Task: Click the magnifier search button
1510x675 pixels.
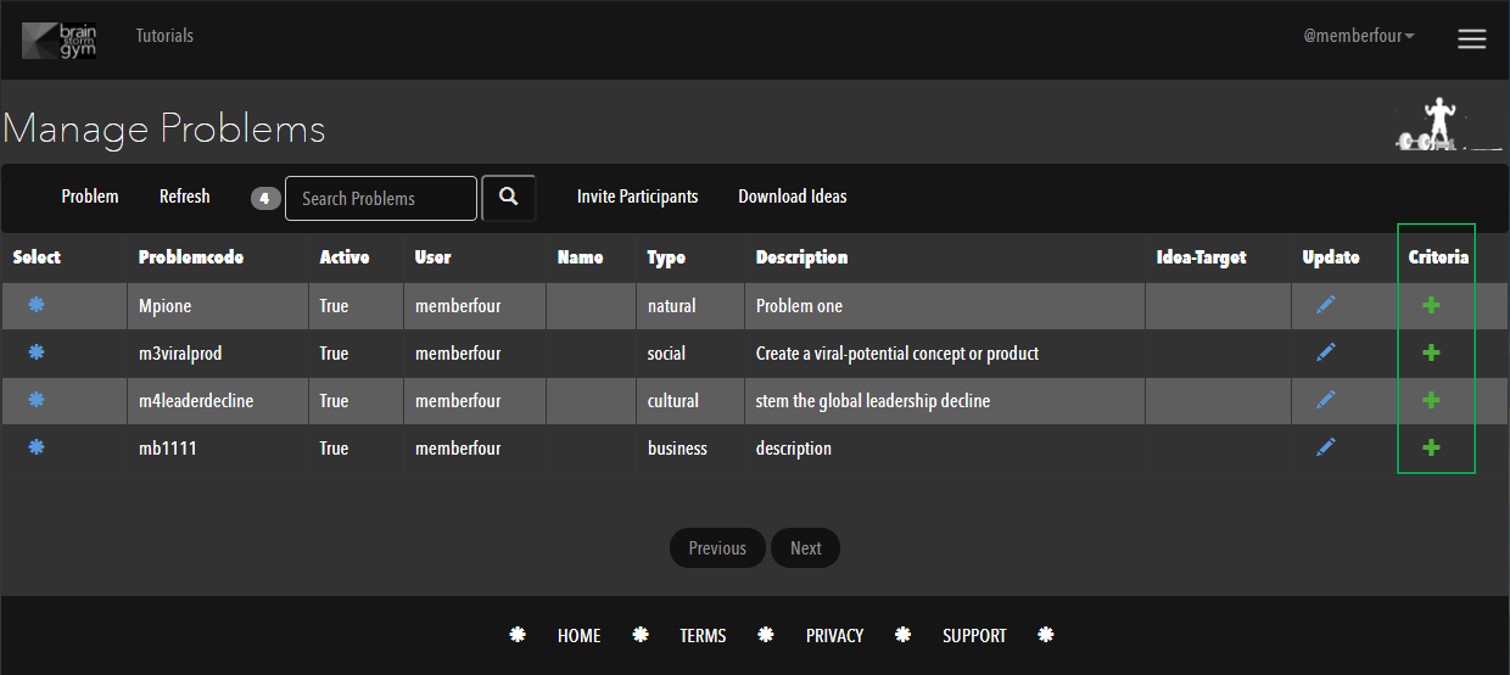Action: 509,197
